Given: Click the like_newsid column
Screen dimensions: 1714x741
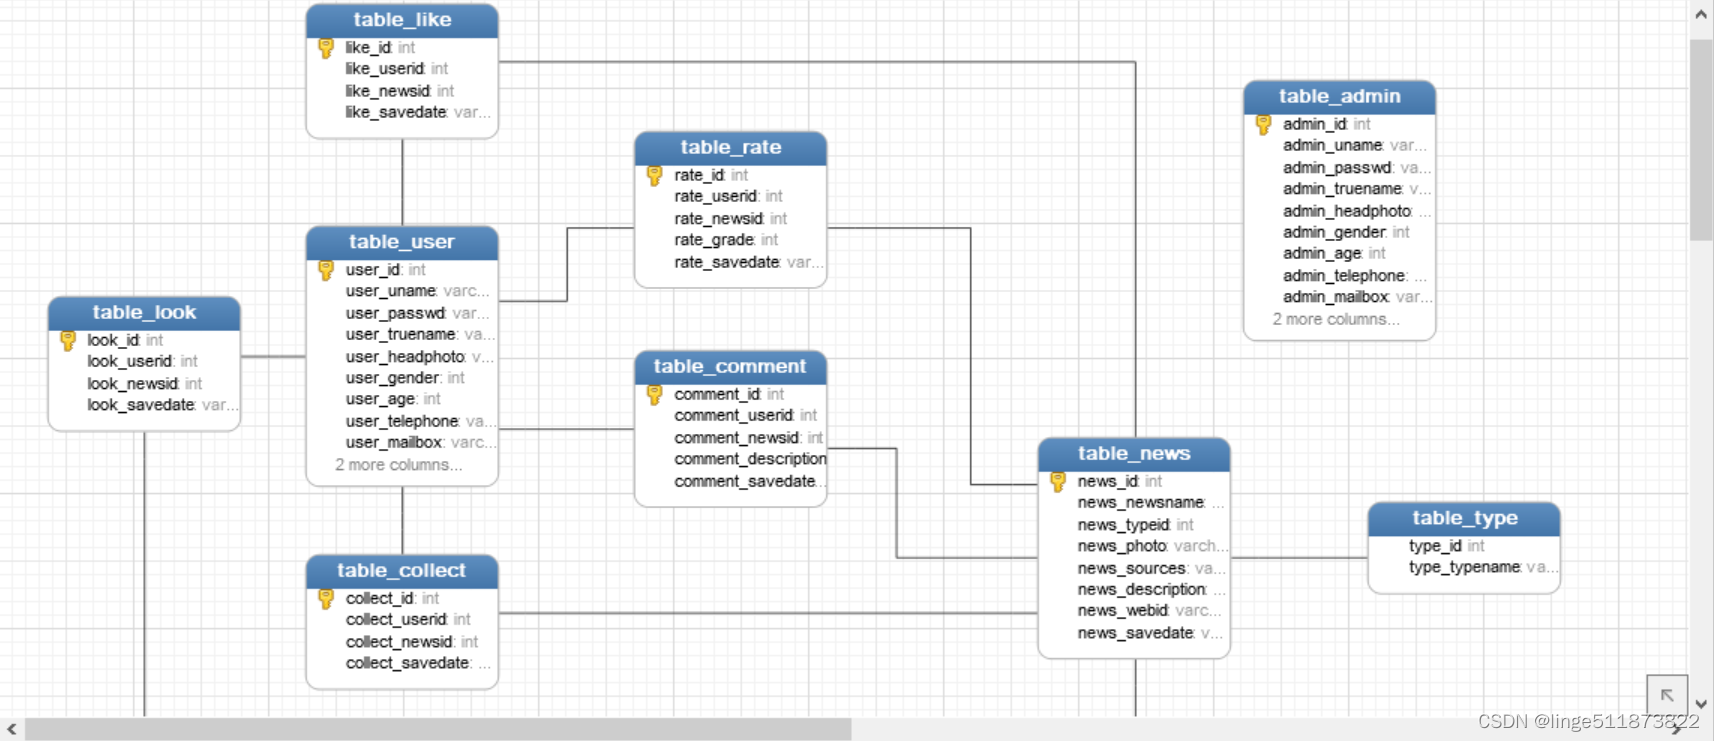Looking at the screenshot, I should point(399,91).
